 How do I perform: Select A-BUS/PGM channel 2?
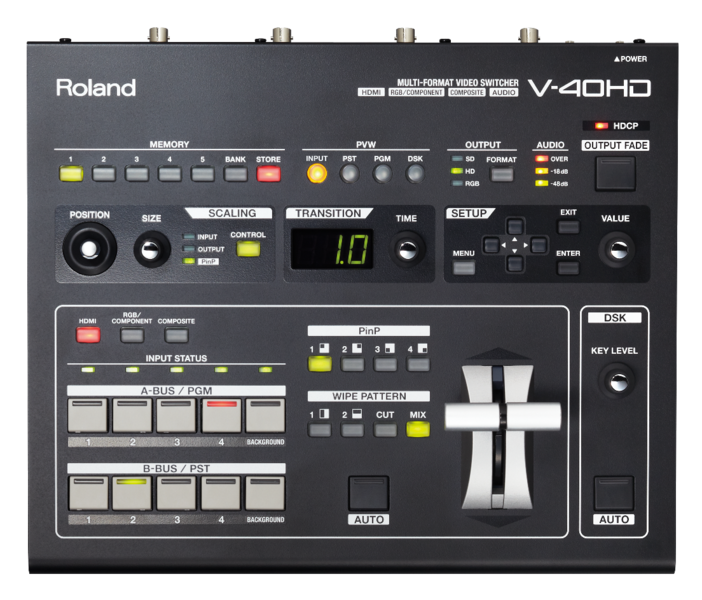click(x=132, y=415)
